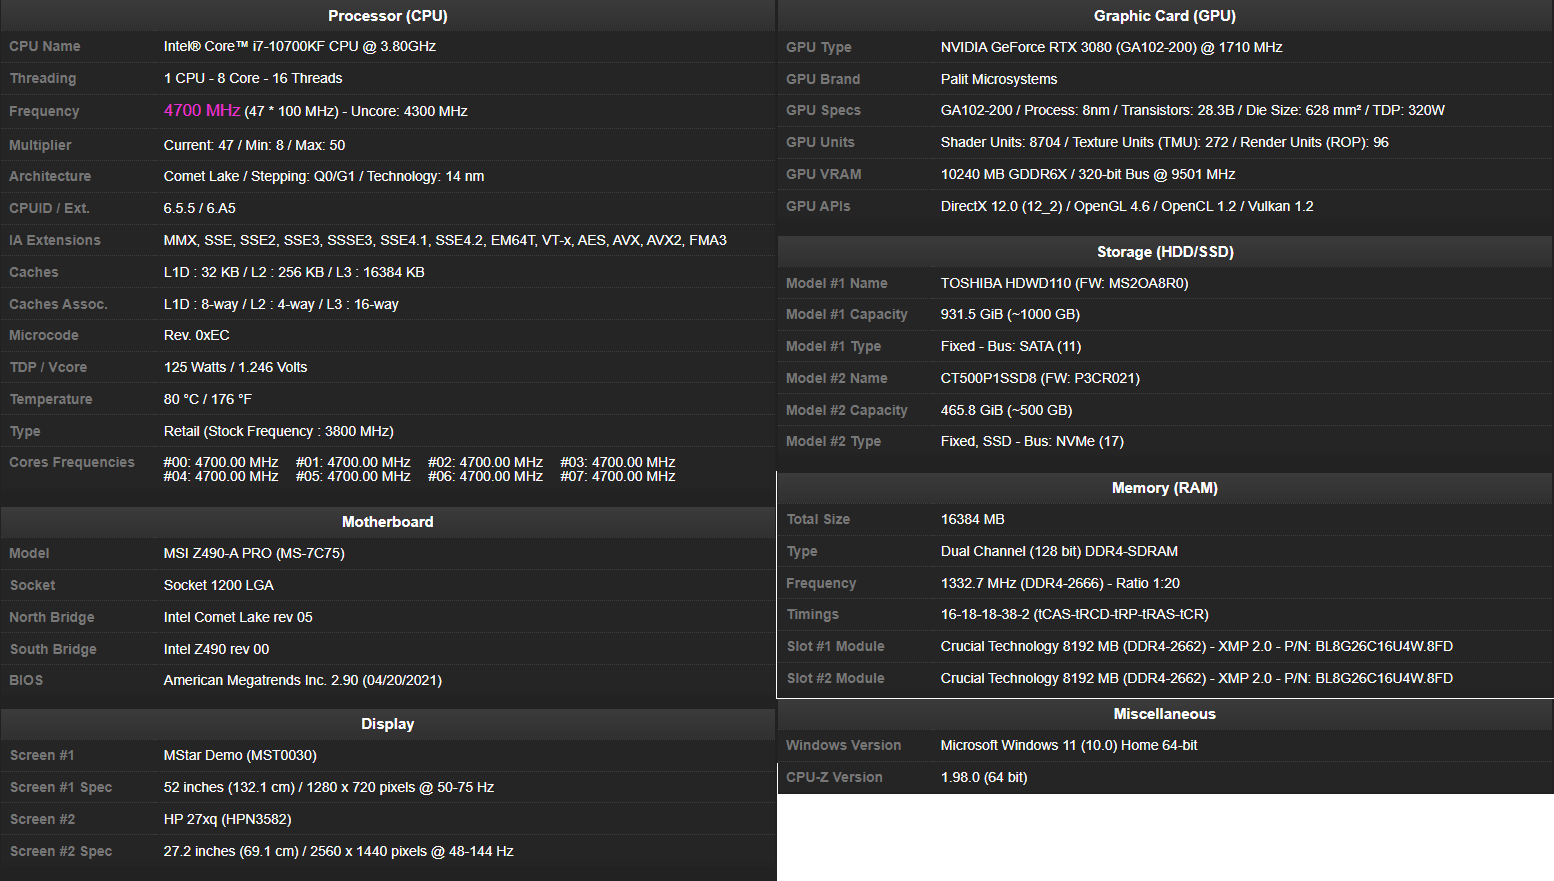Viewport: 1554px width, 881px height.
Task: Select storage model 'TOSHIBA HDWD110 (FW: MS2OA8R0)'
Action: tap(1065, 283)
